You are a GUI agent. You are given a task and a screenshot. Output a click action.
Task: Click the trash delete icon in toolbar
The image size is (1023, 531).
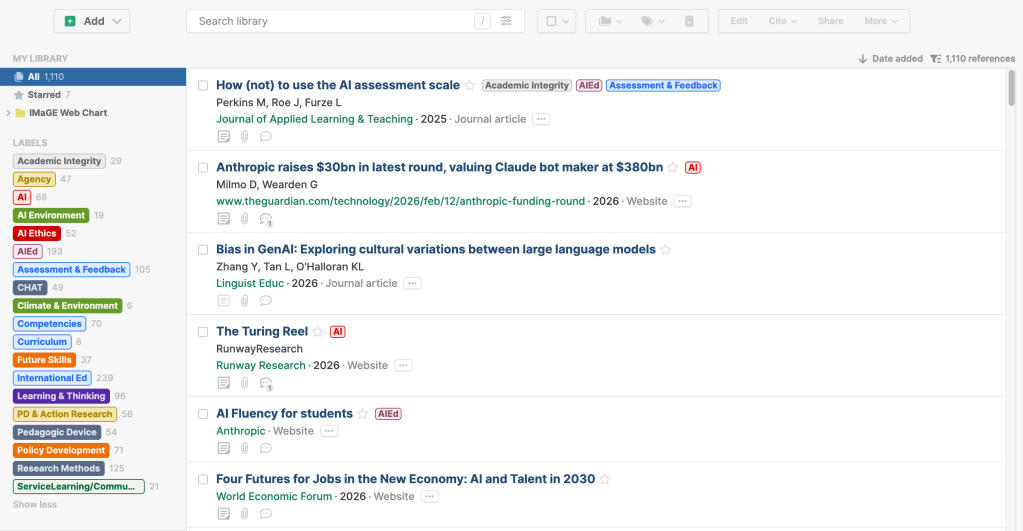click(689, 21)
